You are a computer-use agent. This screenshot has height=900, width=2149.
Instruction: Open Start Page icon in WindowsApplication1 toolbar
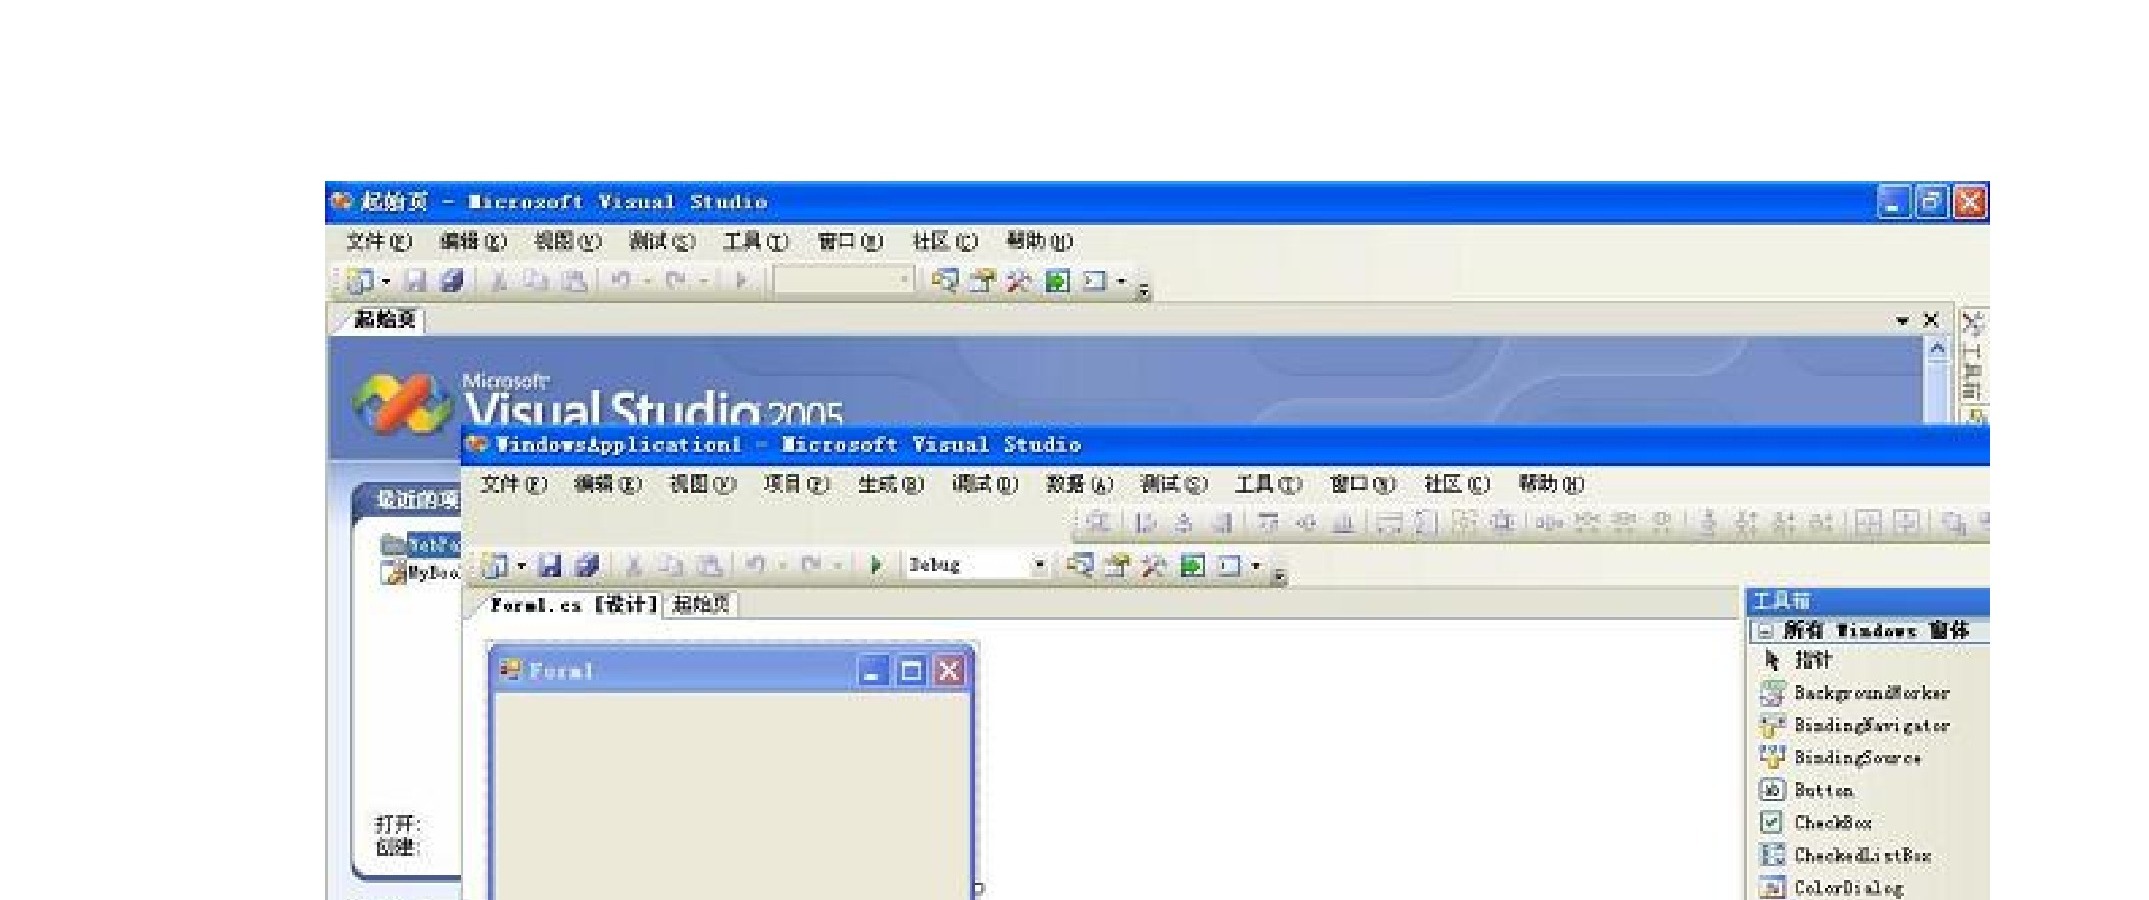point(1192,566)
